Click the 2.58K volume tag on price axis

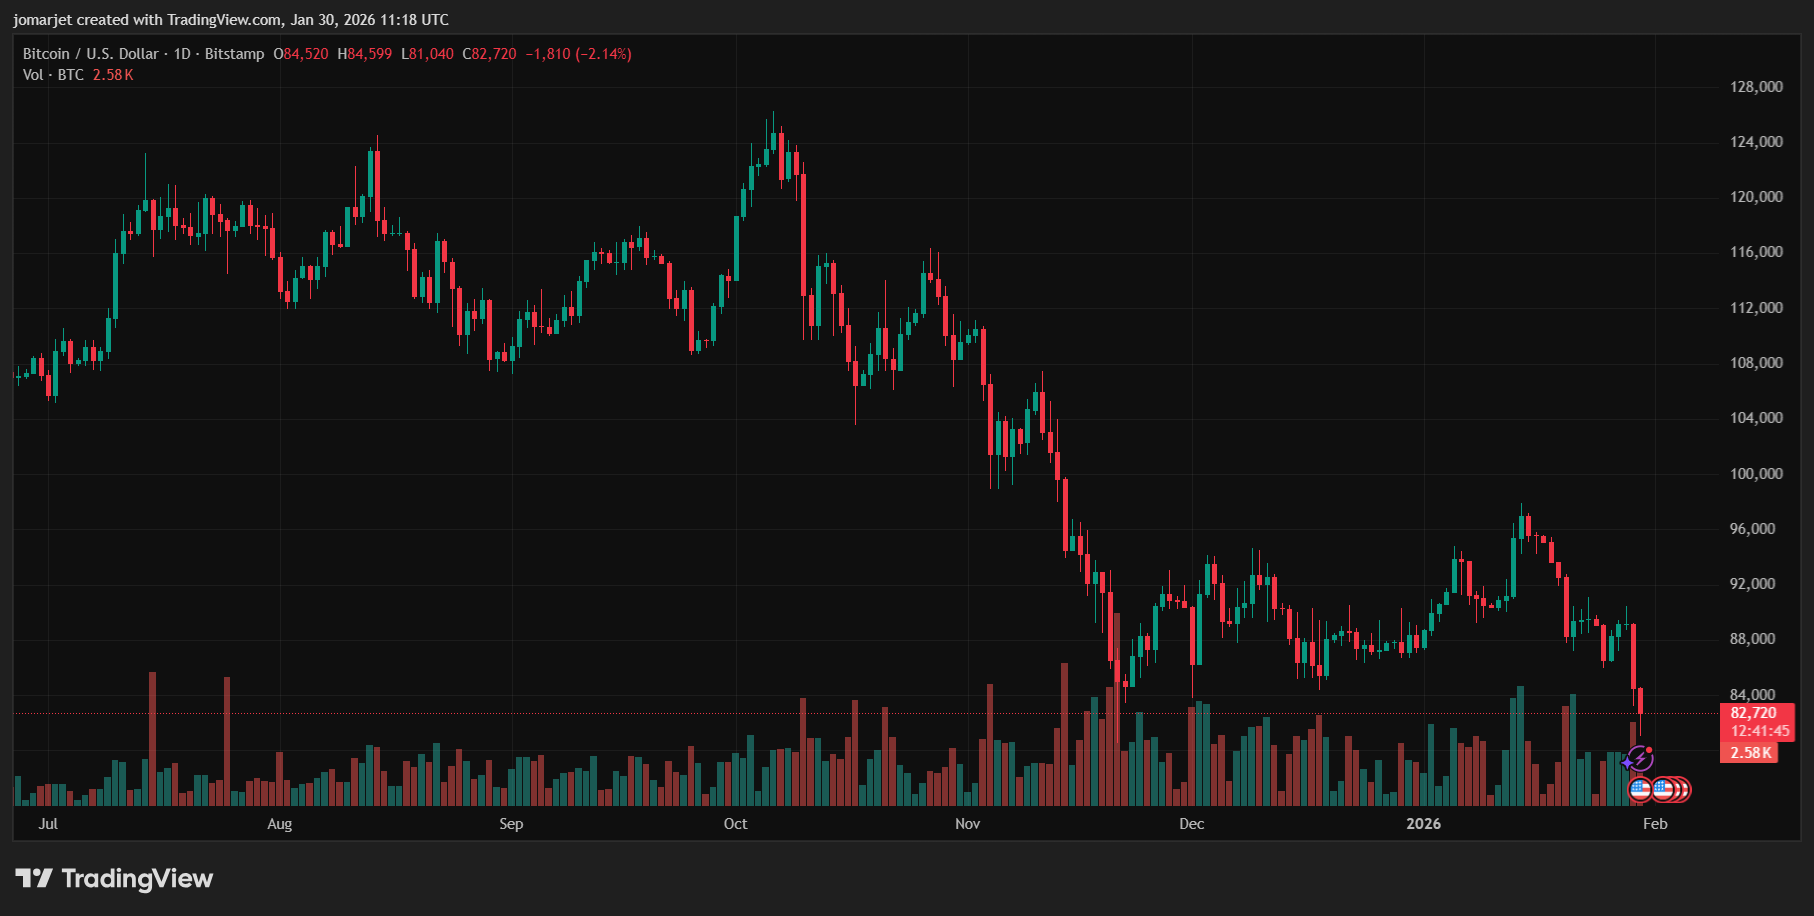coord(1750,753)
